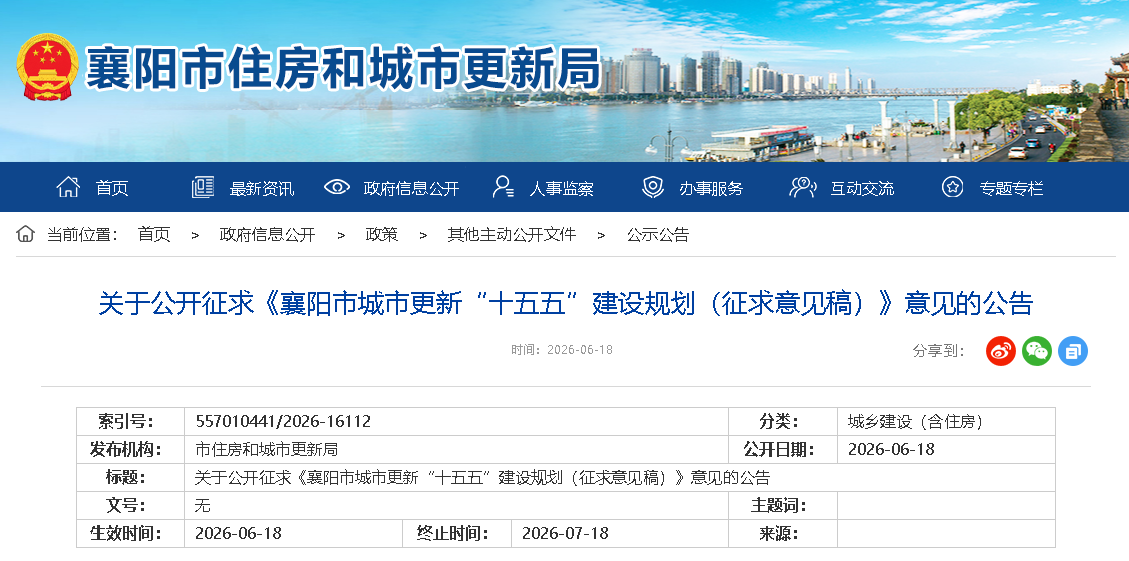Click the 终止时间 value 2026-07-18

tap(565, 534)
